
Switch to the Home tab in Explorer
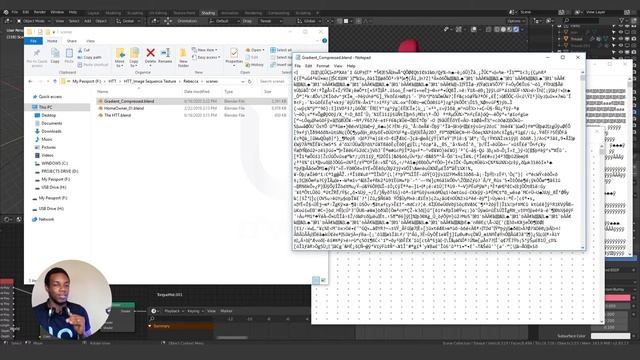point(52,41)
